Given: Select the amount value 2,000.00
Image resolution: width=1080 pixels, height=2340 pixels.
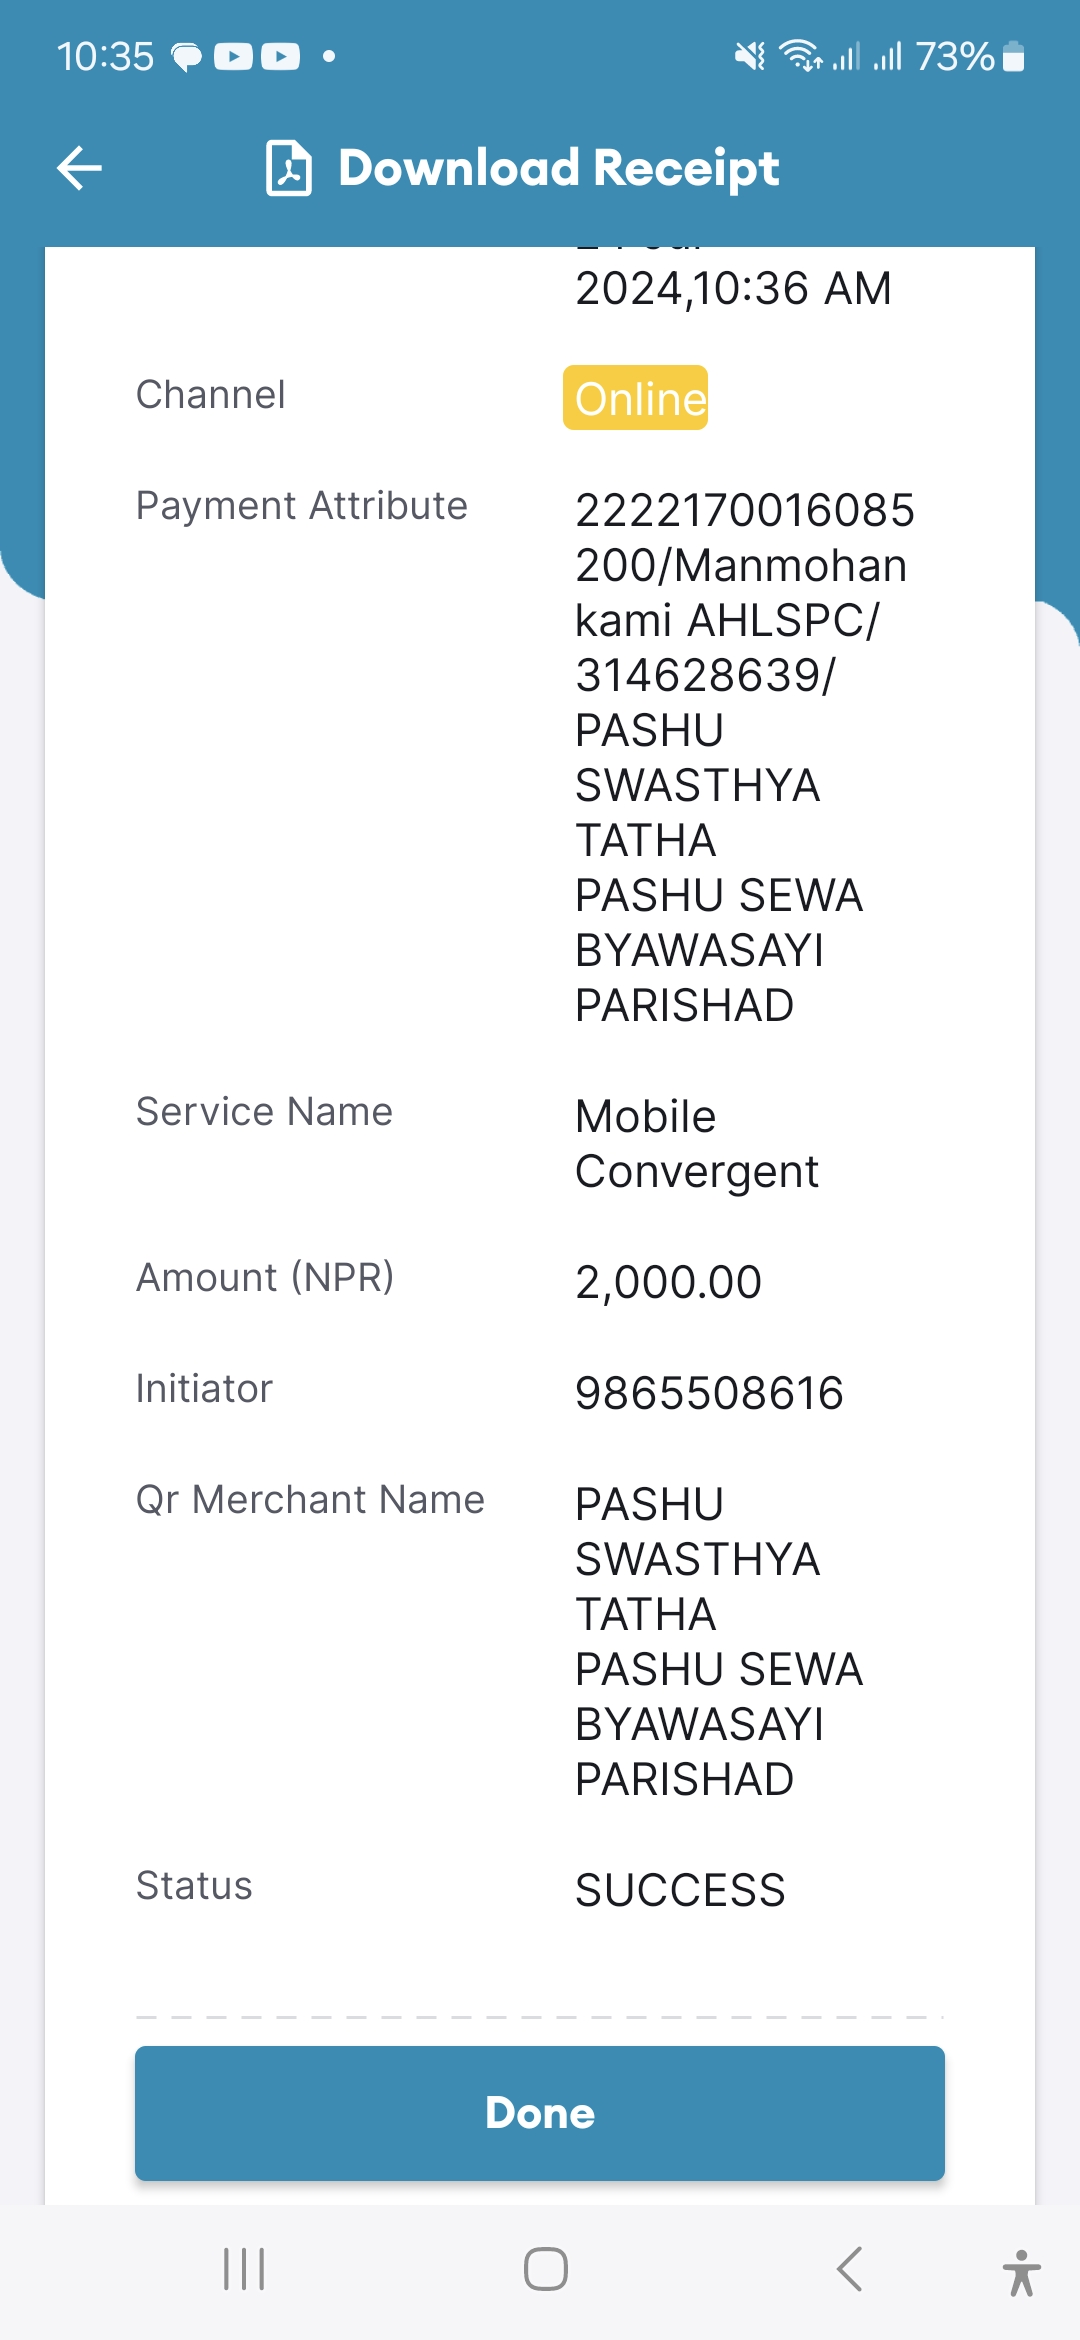Looking at the screenshot, I should click(x=668, y=1282).
